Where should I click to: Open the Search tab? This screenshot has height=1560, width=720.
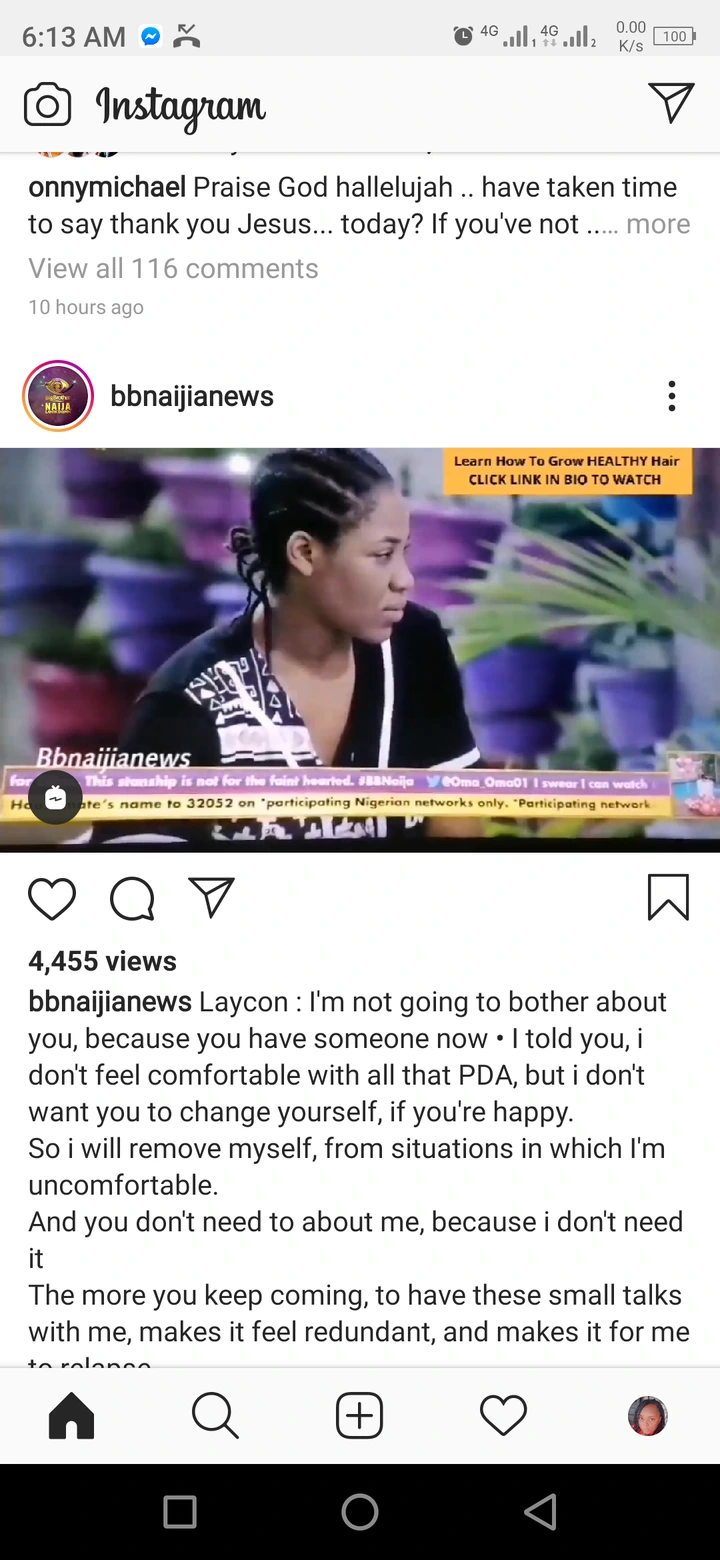pyautogui.click(x=215, y=1416)
